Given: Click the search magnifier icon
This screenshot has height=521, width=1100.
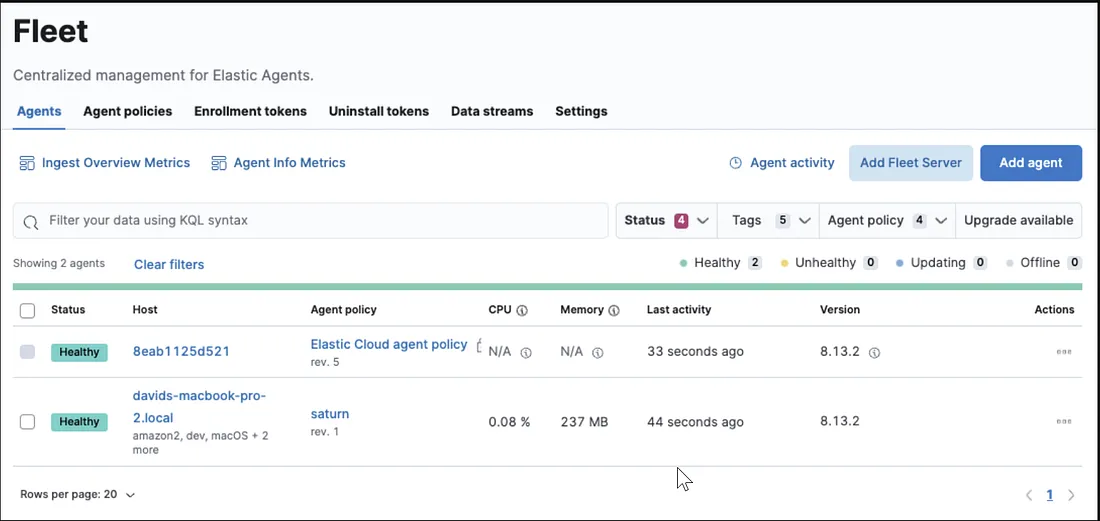Looking at the screenshot, I should tap(30, 222).
